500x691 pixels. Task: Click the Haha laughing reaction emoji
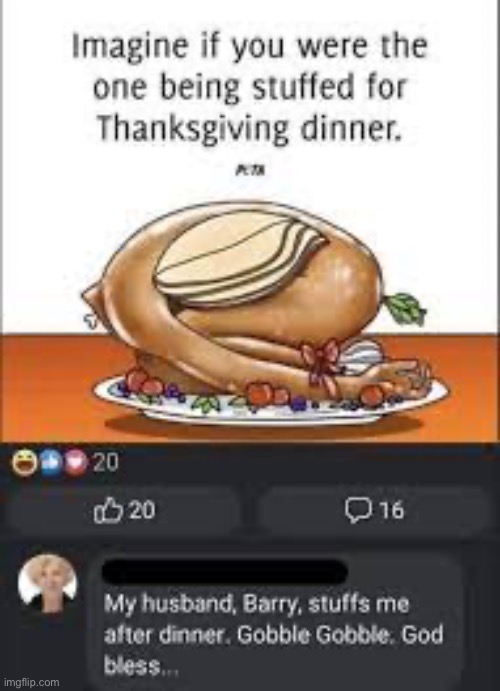point(24,464)
